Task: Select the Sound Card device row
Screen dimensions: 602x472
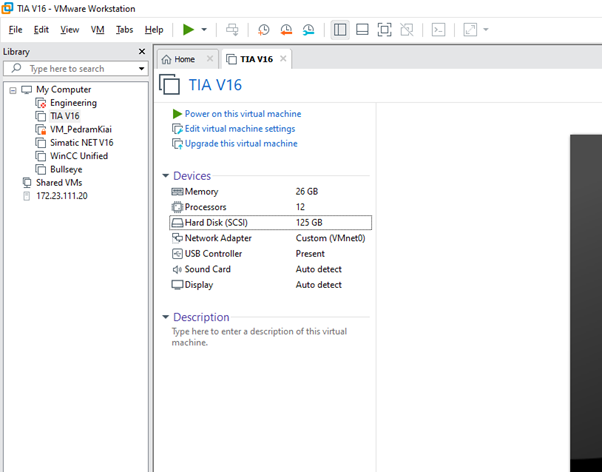Action: point(270,269)
